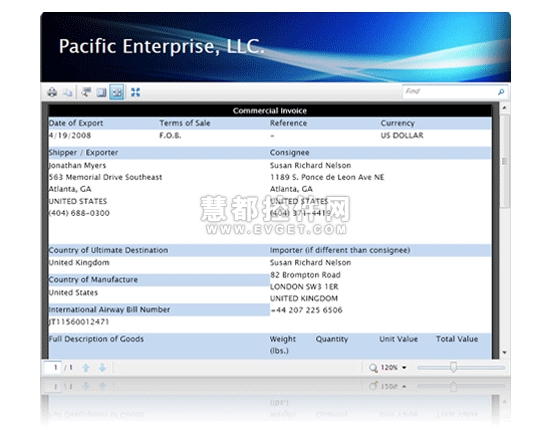Click the previous page up arrow

tap(86, 368)
